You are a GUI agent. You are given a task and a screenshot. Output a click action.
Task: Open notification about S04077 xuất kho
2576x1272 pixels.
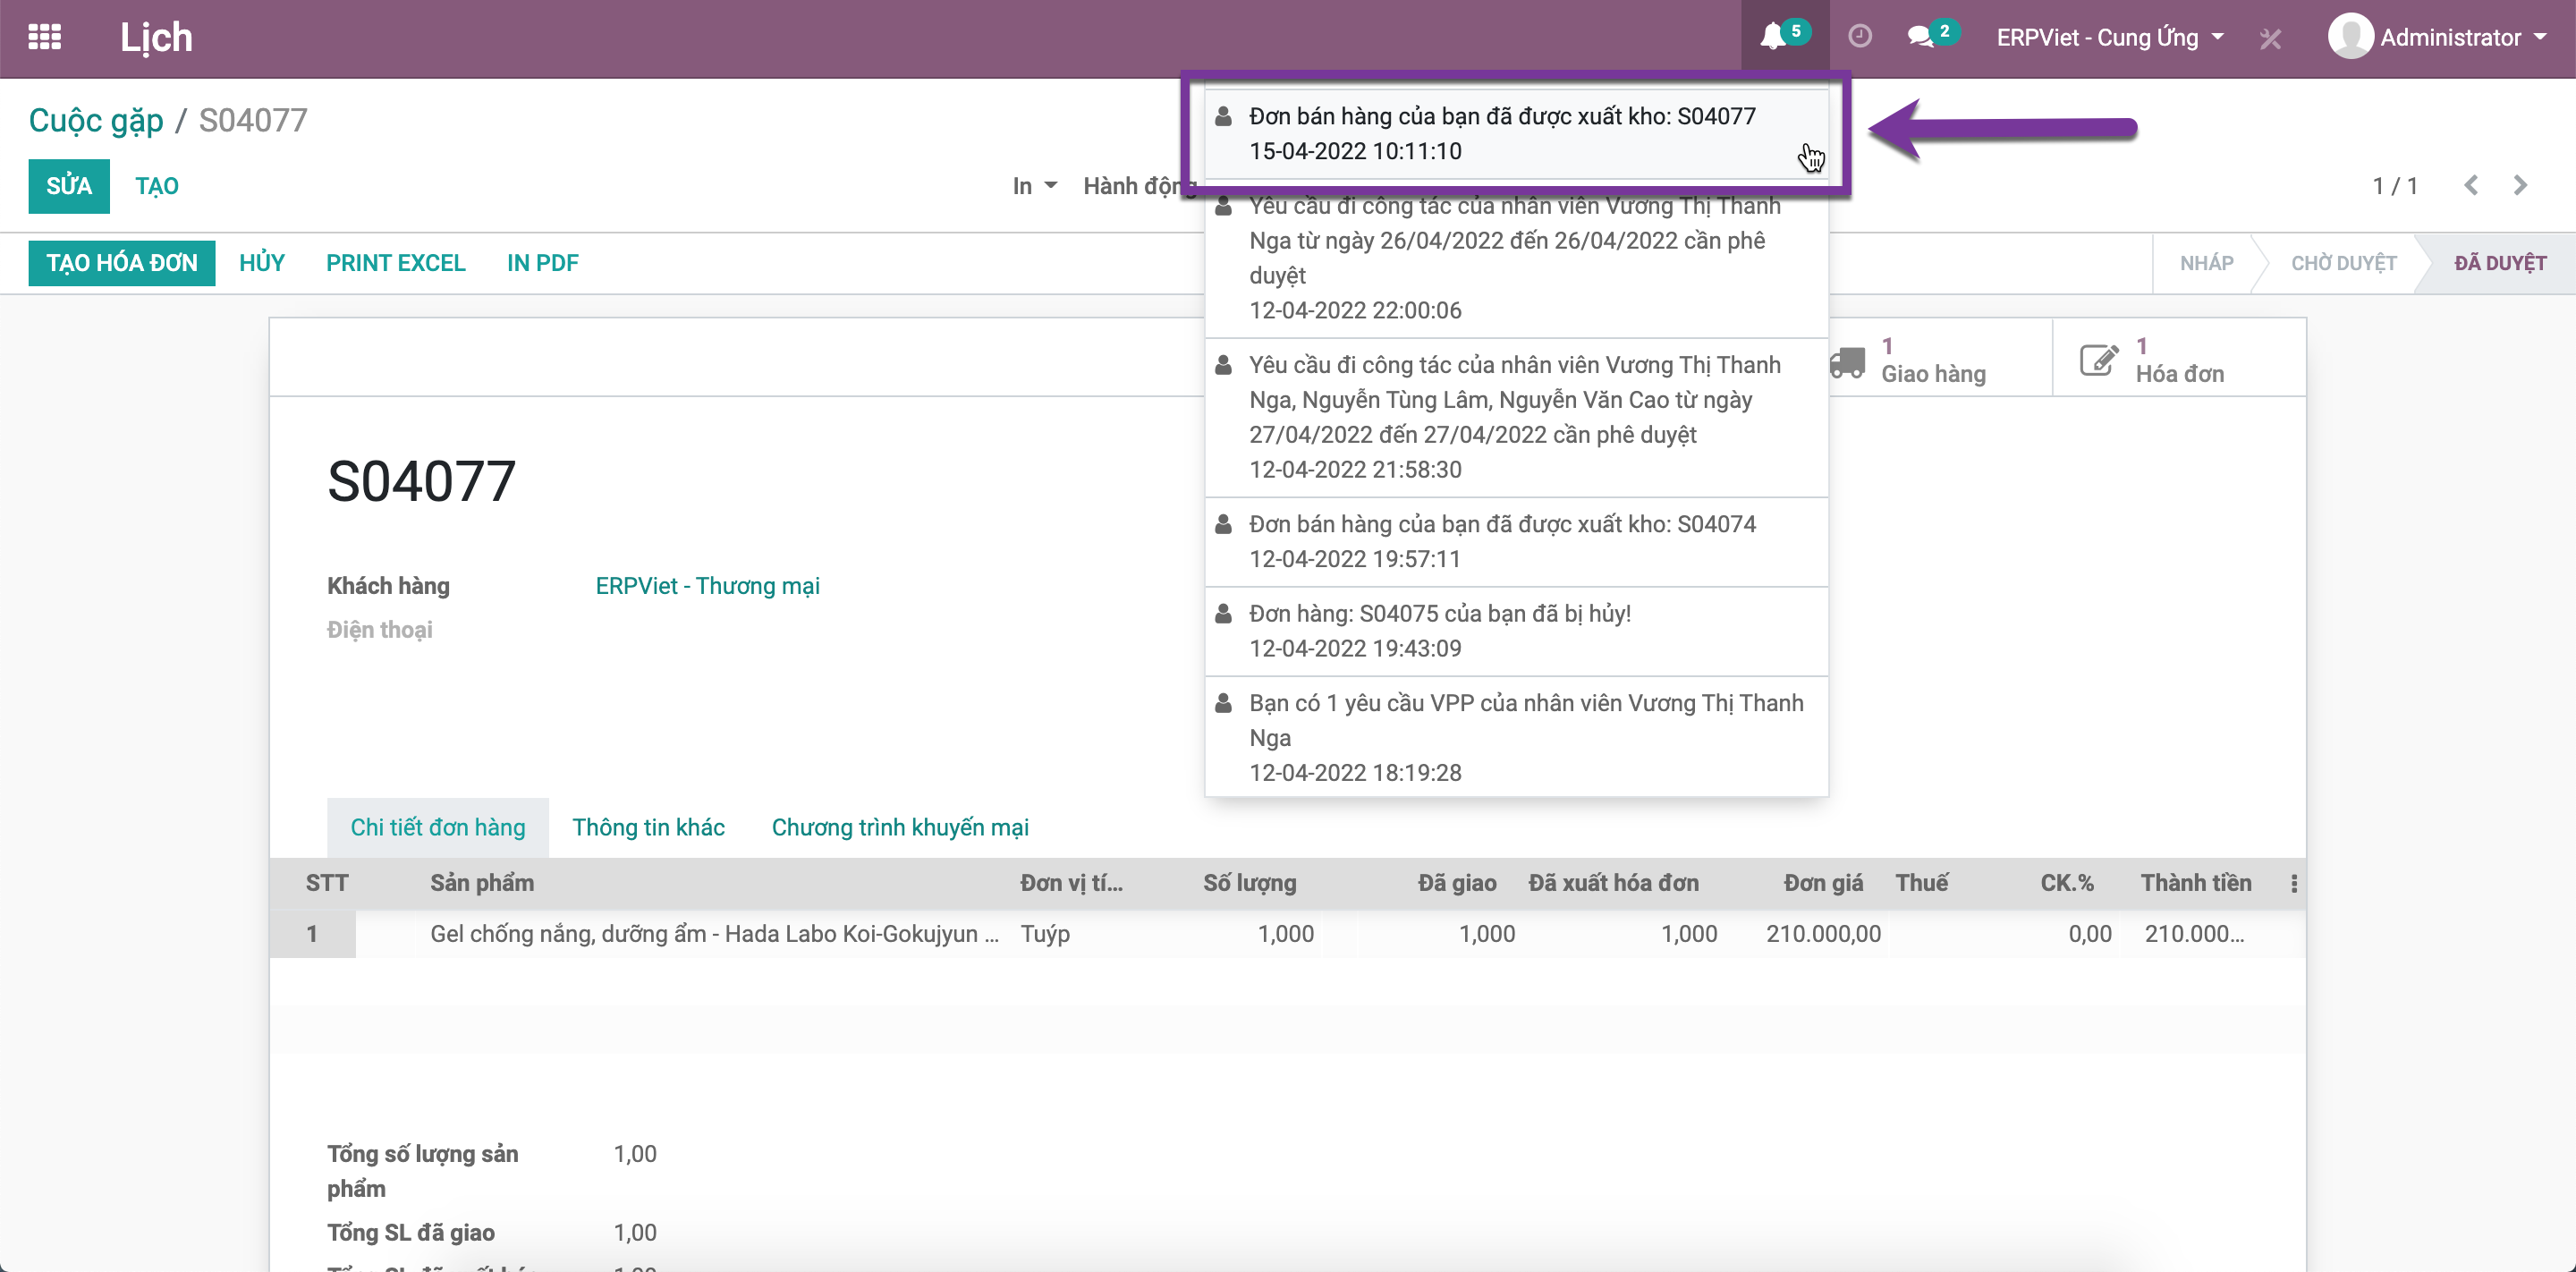point(1516,134)
